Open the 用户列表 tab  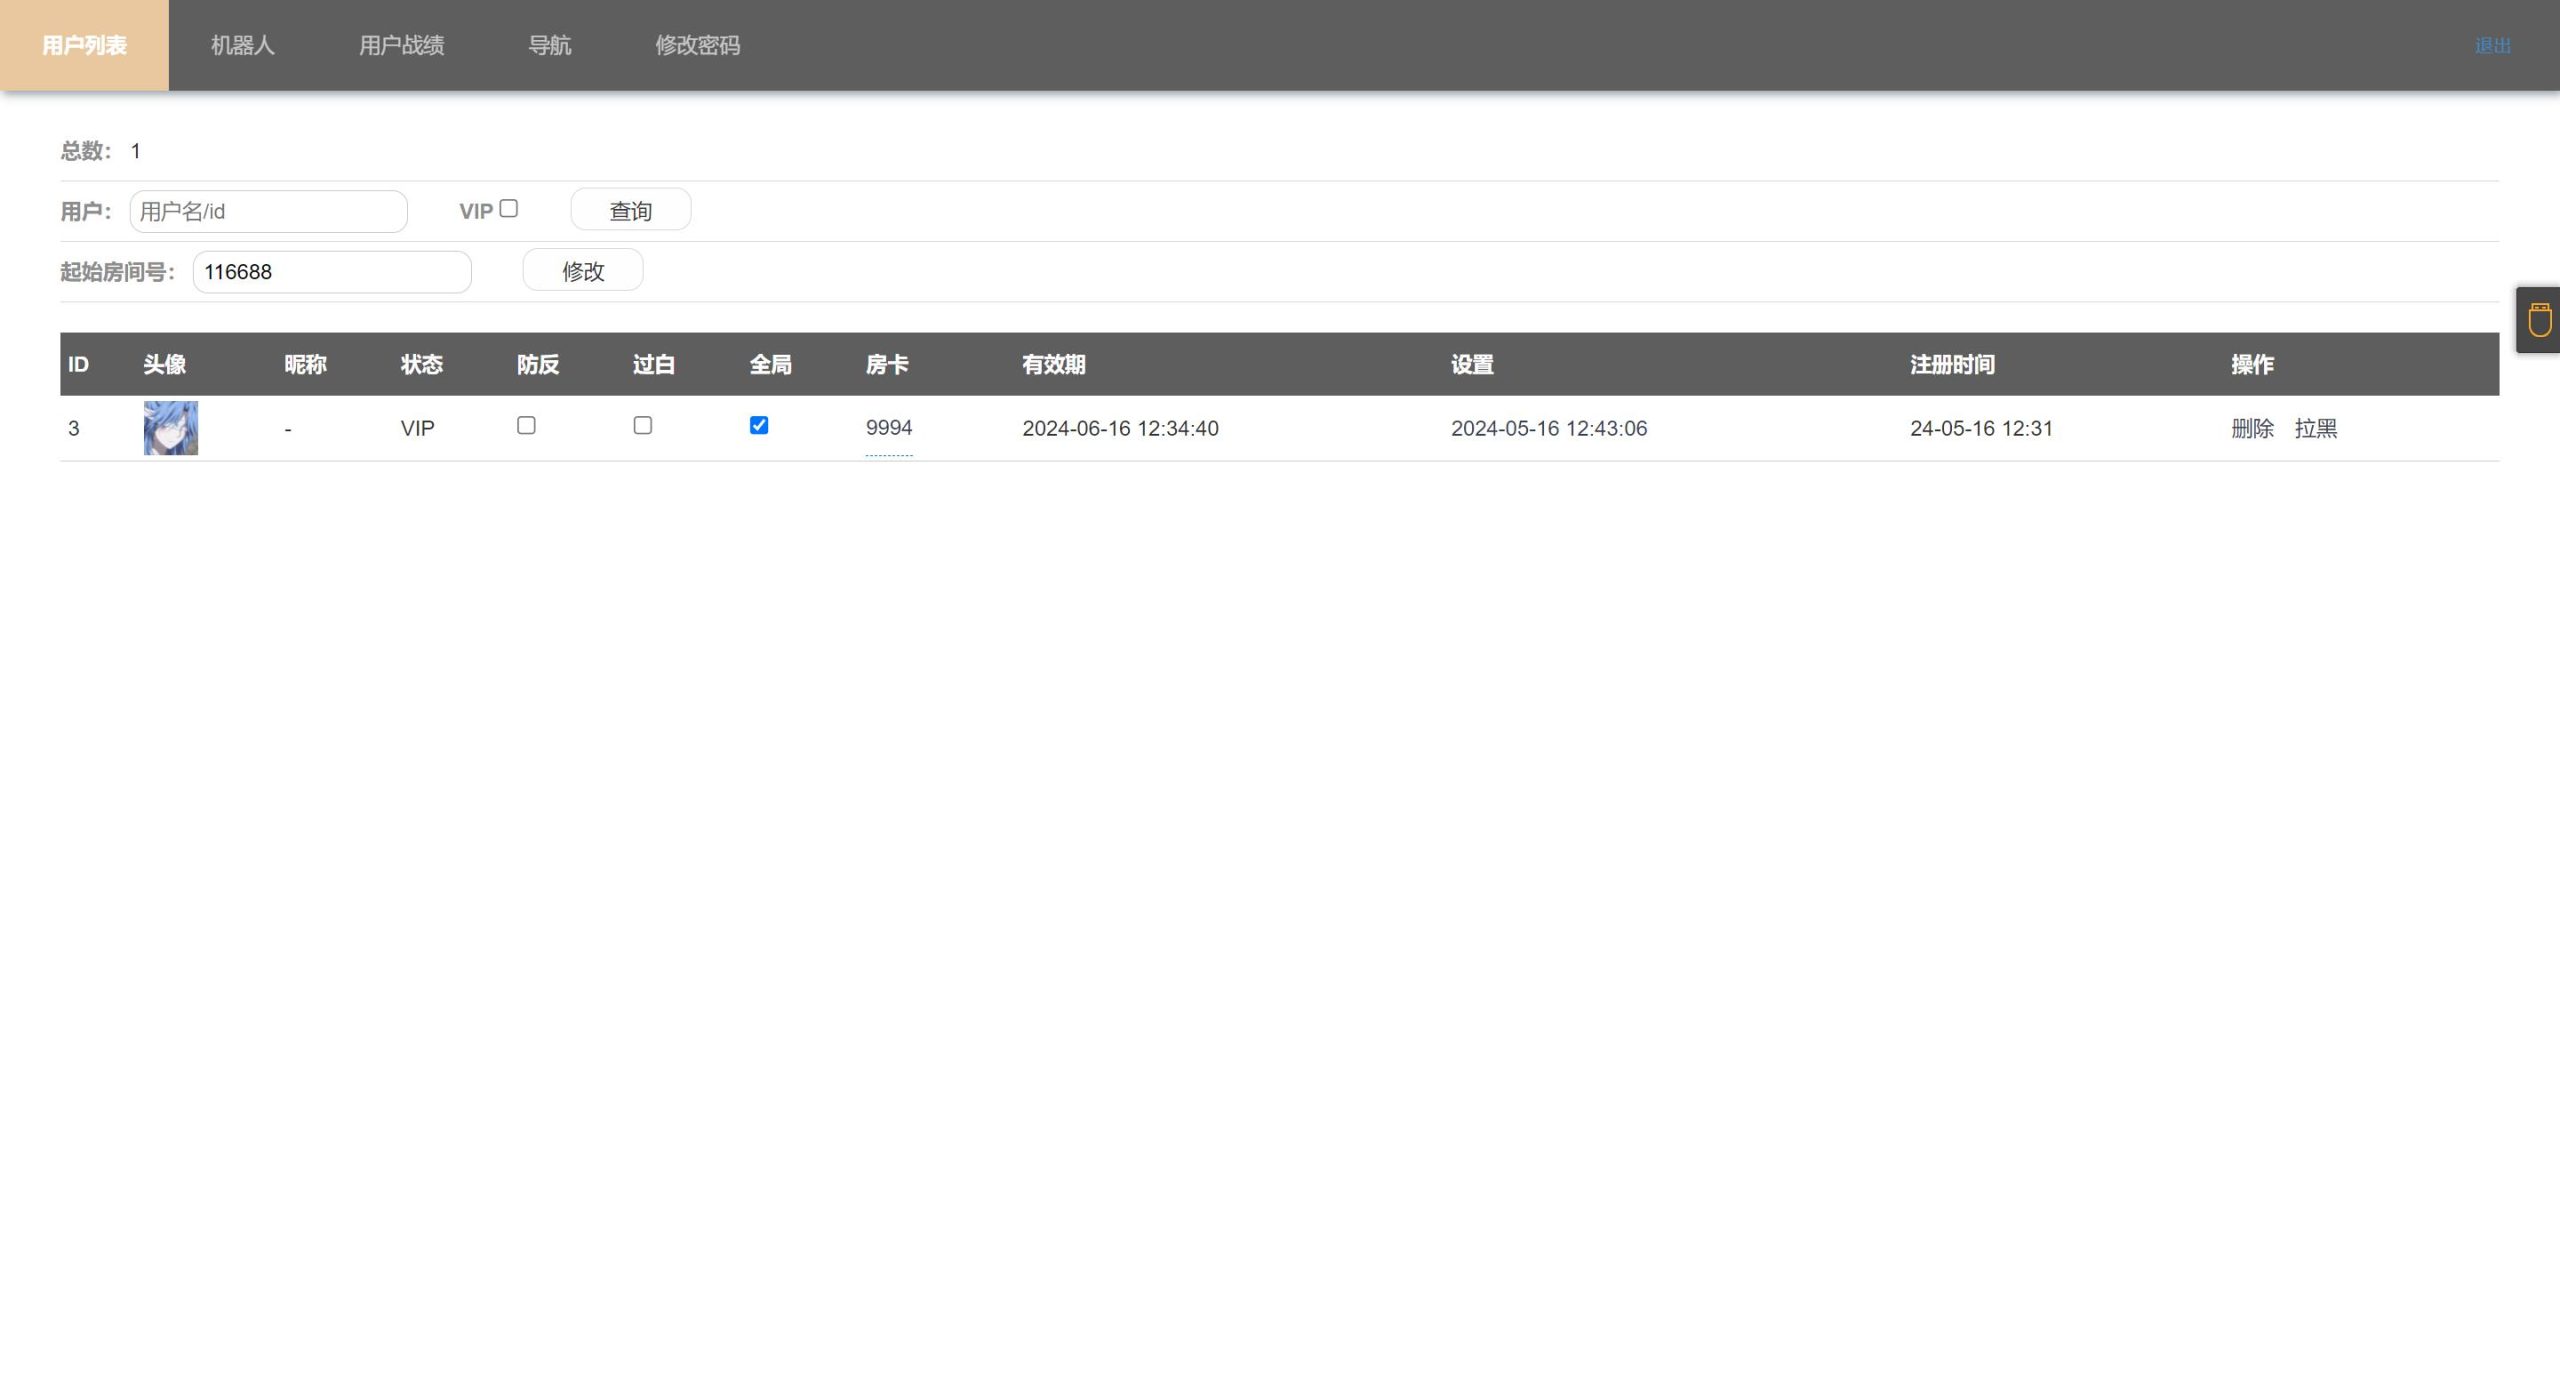(x=84, y=45)
